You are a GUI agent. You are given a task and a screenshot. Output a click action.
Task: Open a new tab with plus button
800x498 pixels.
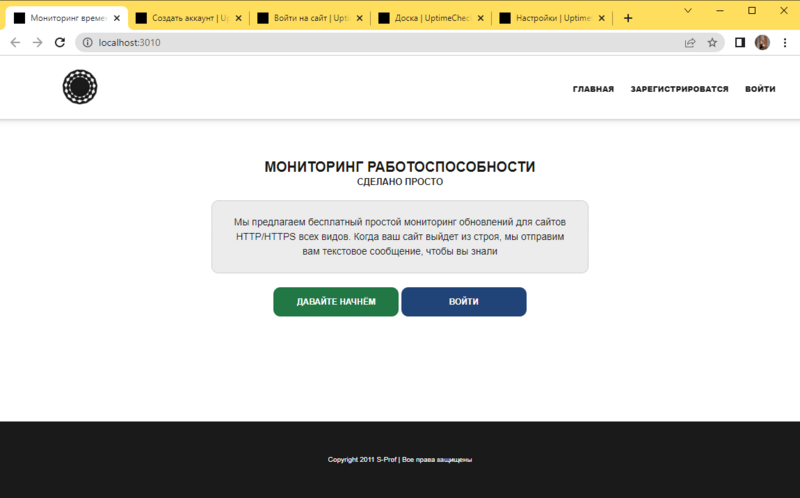click(x=628, y=18)
